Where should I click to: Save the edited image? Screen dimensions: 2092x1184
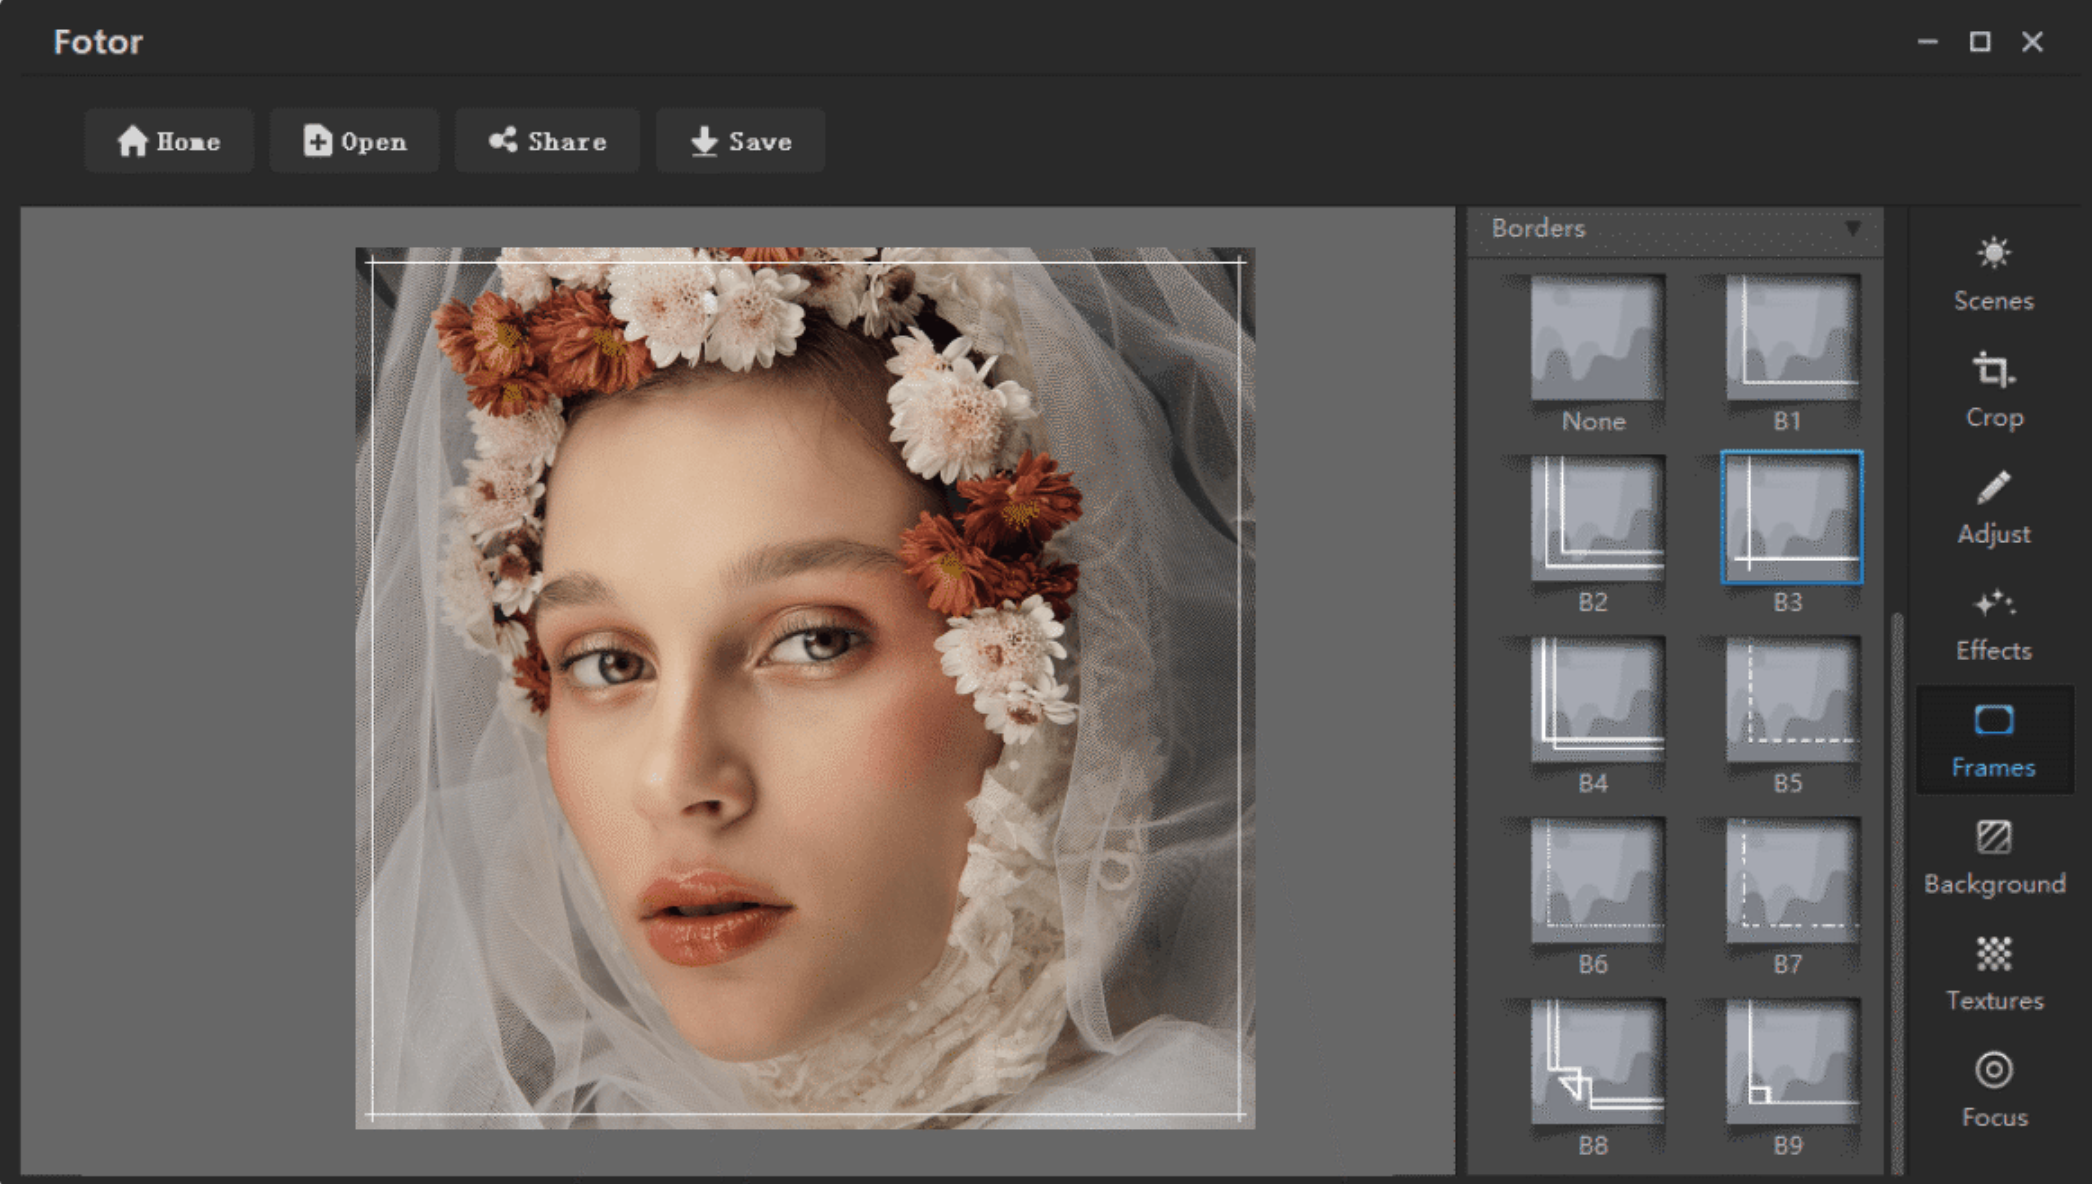click(x=739, y=140)
